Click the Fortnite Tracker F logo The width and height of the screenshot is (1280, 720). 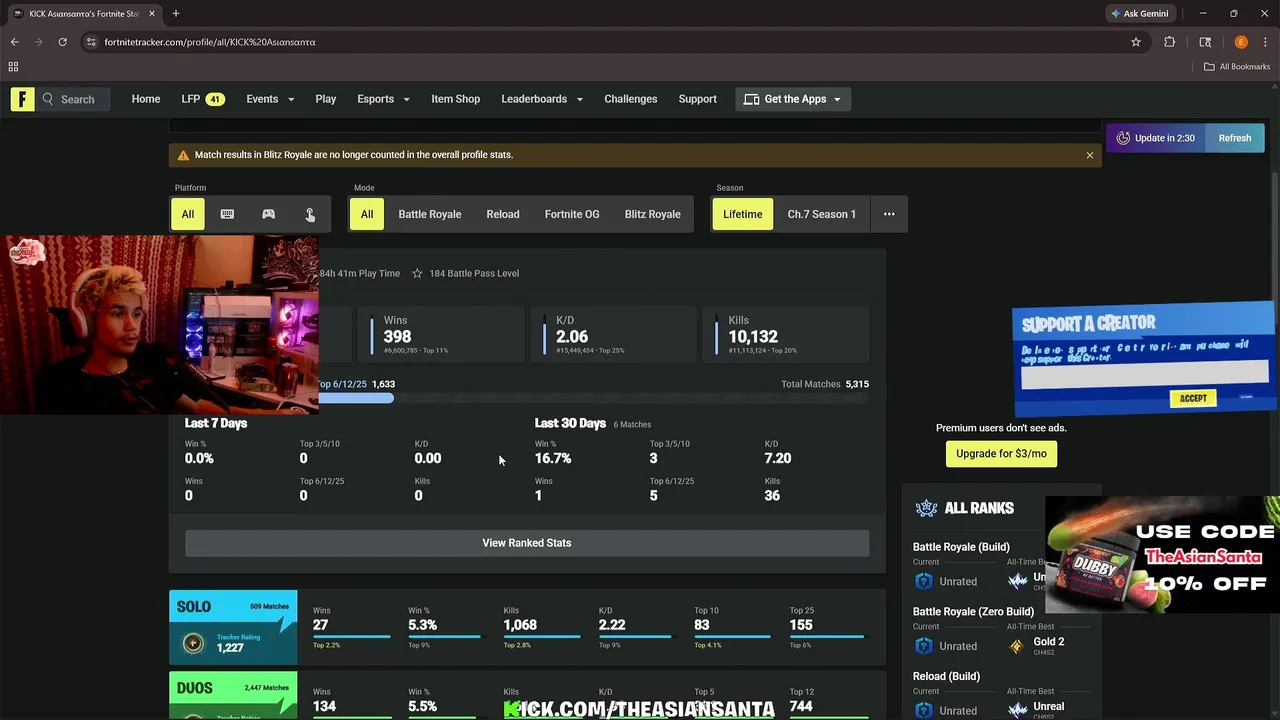(x=22, y=99)
